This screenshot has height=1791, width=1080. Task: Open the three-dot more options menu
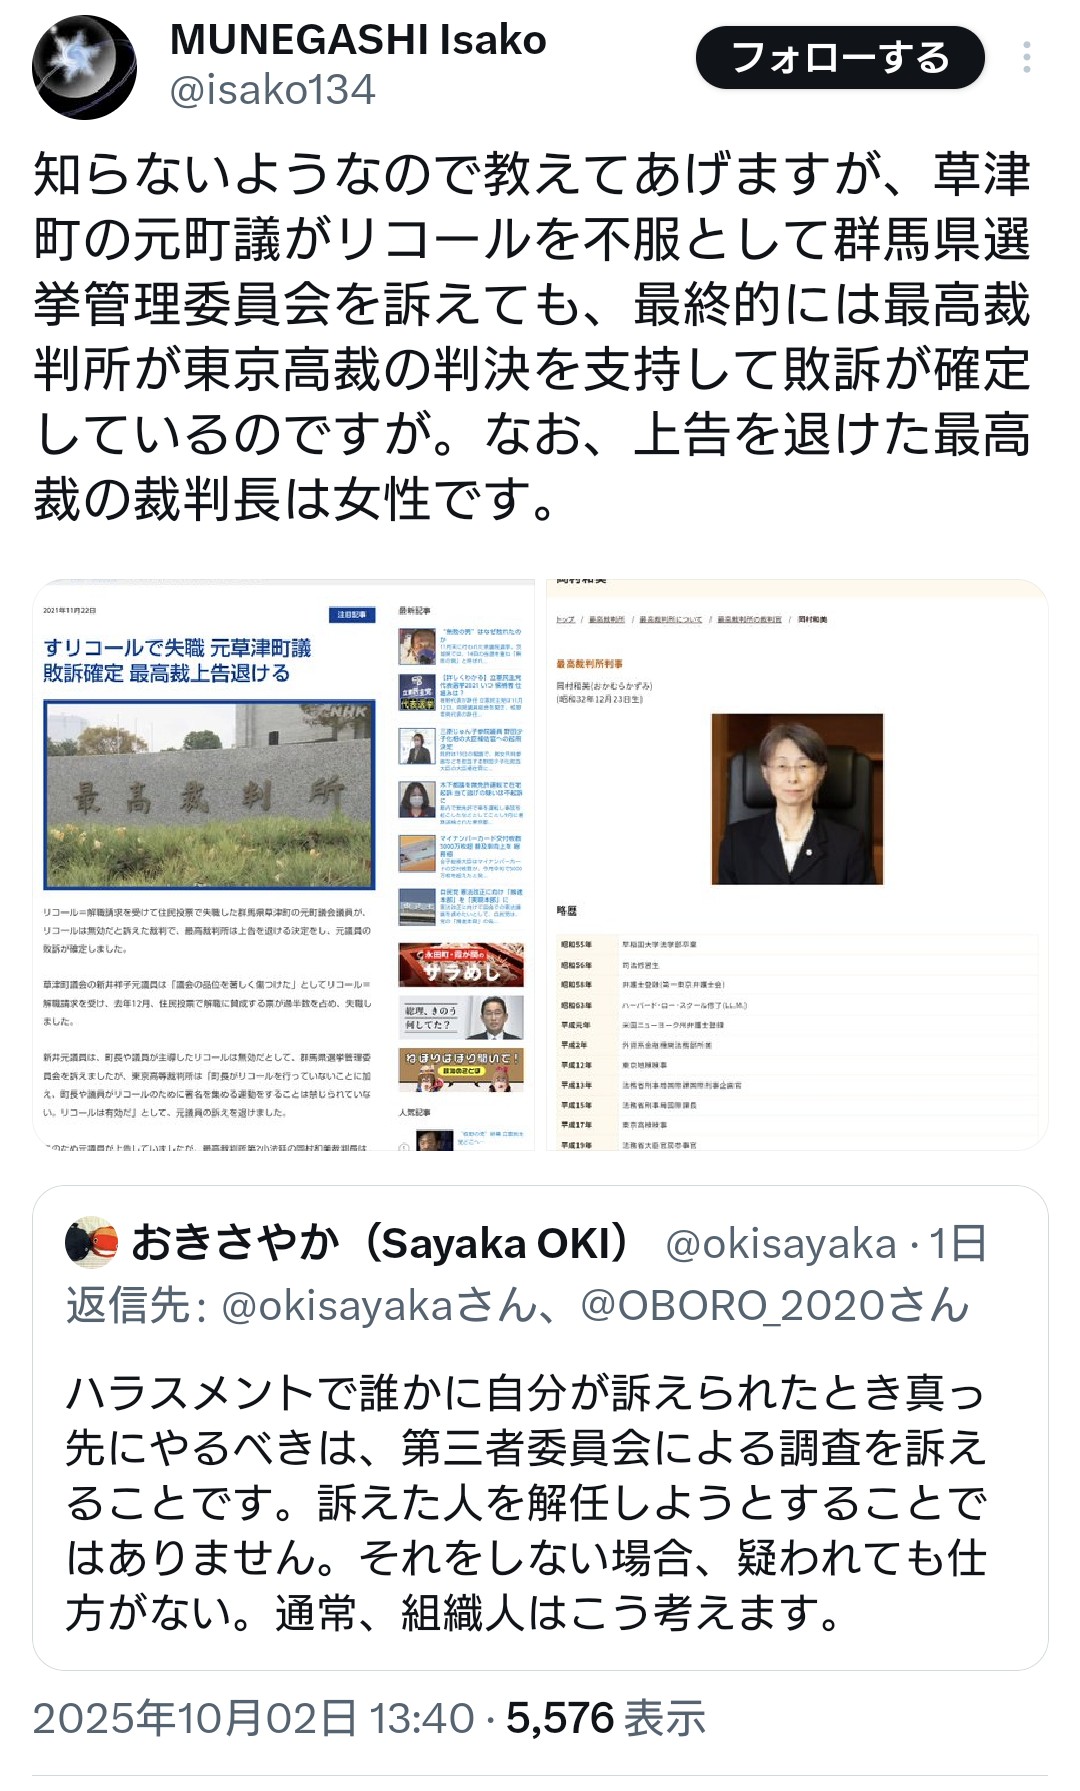coord(1026,58)
